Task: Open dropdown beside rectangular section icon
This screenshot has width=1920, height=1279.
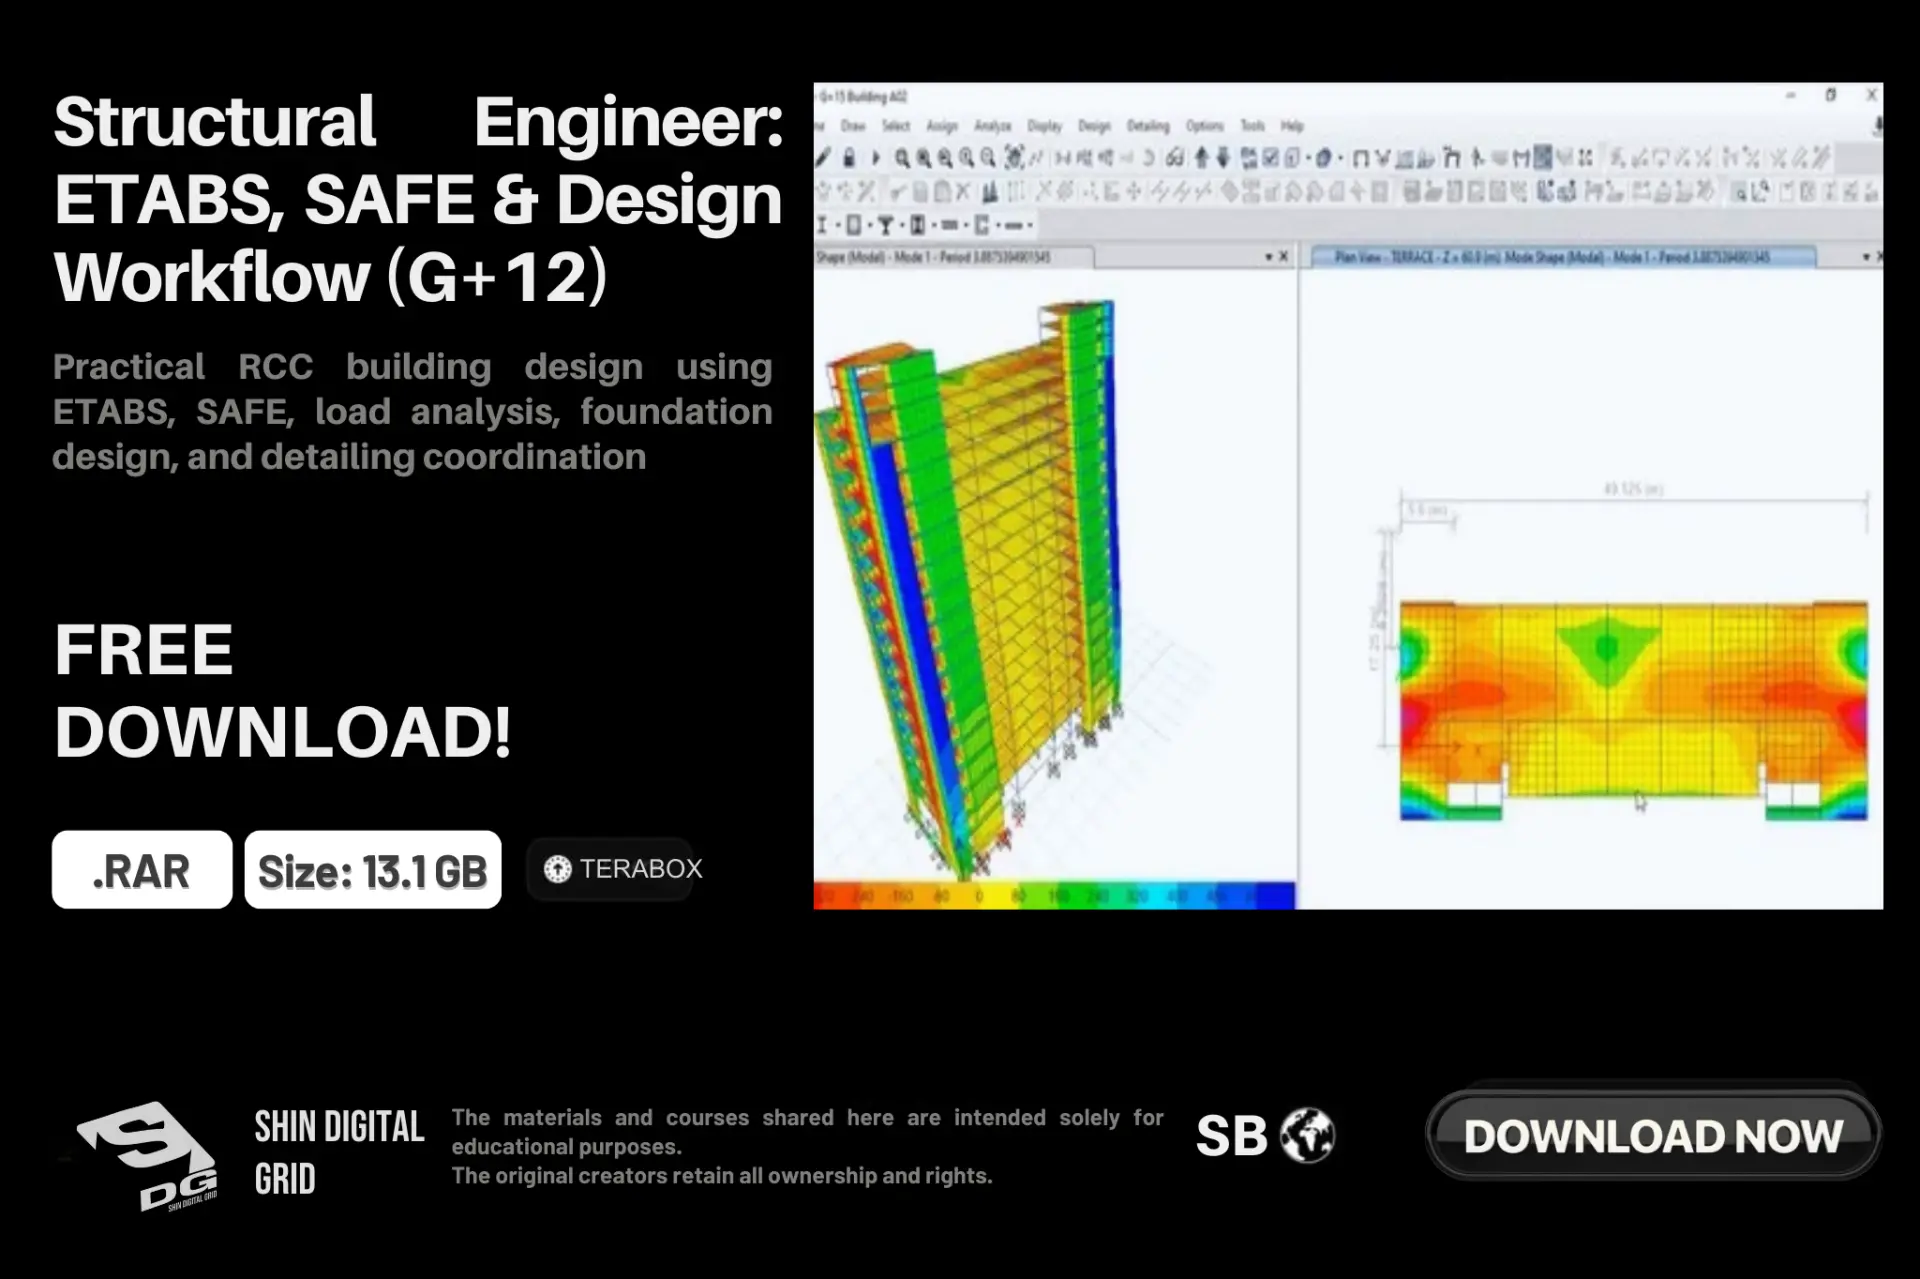Action: click(870, 224)
